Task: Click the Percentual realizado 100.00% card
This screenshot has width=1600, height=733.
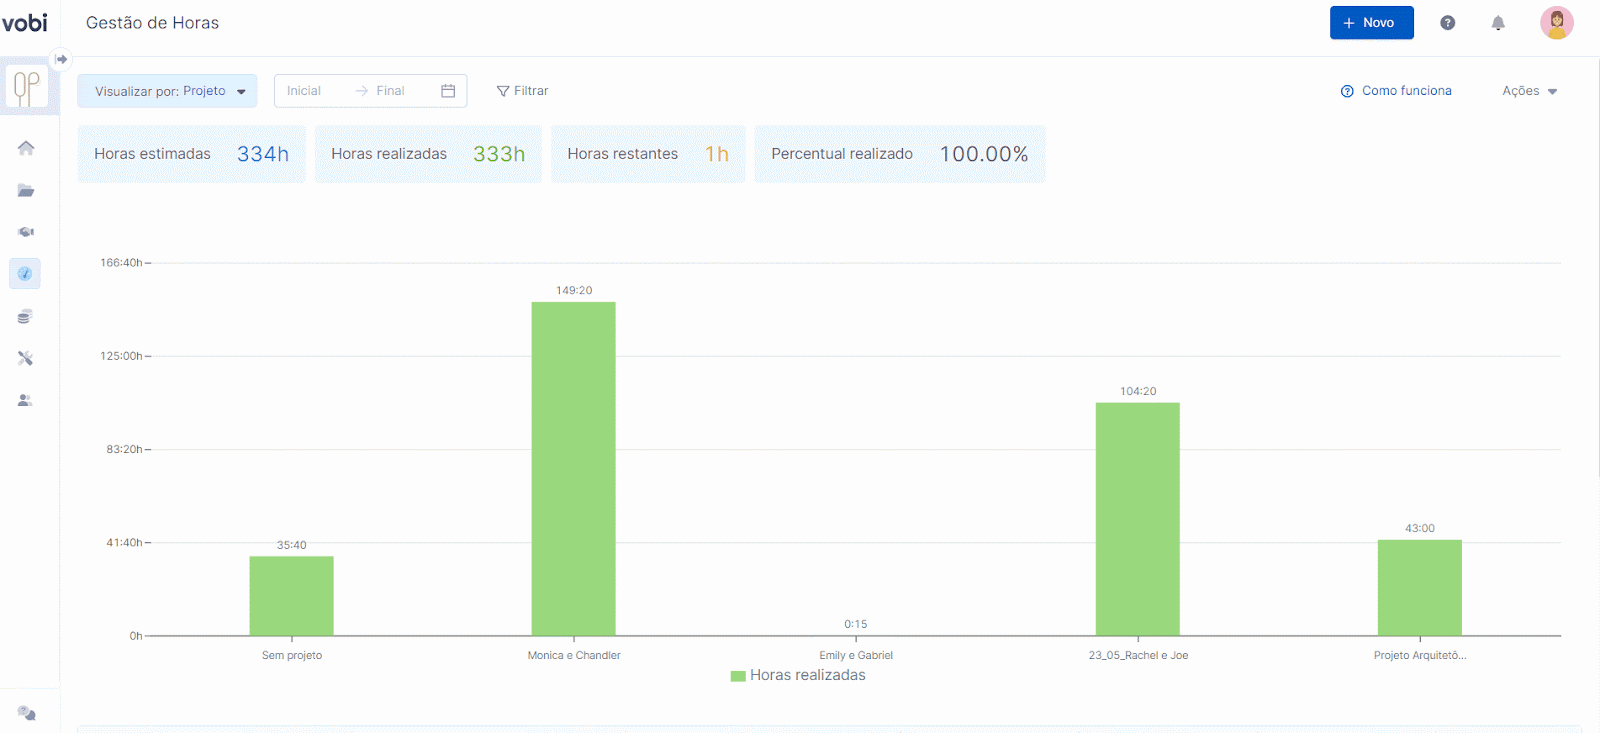Action: [900, 154]
